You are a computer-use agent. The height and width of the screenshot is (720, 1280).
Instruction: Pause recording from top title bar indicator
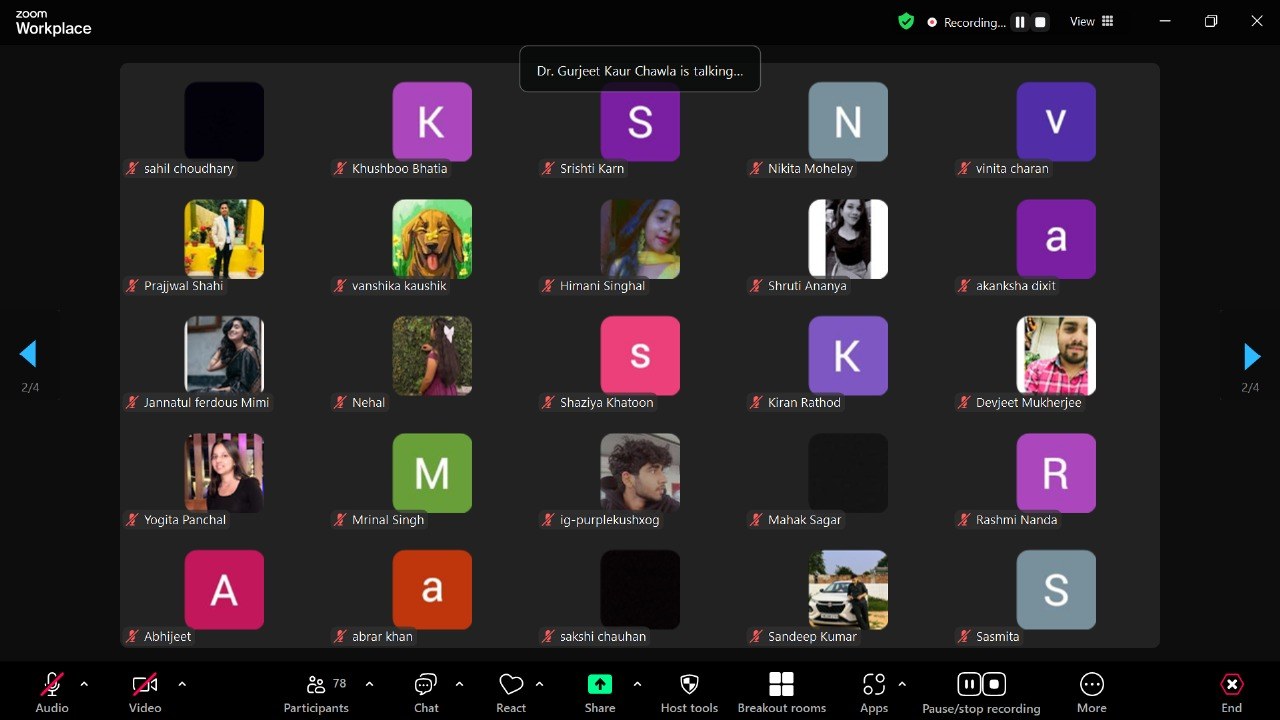tap(1020, 22)
